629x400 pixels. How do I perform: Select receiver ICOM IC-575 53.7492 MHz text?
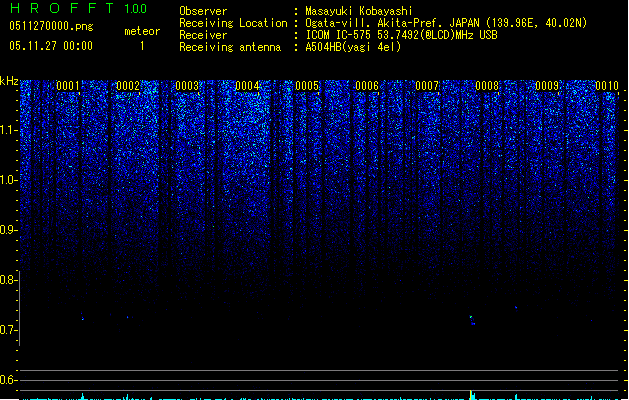tap(401, 35)
